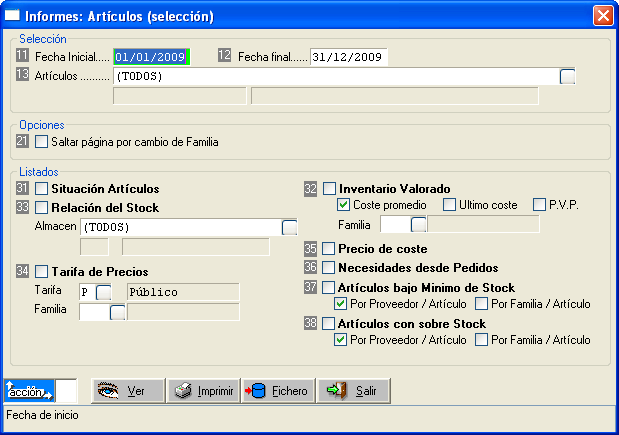Check Artículos bajo Minimo de Stock
Screen dimensions: 619x435
tap(328, 287)
